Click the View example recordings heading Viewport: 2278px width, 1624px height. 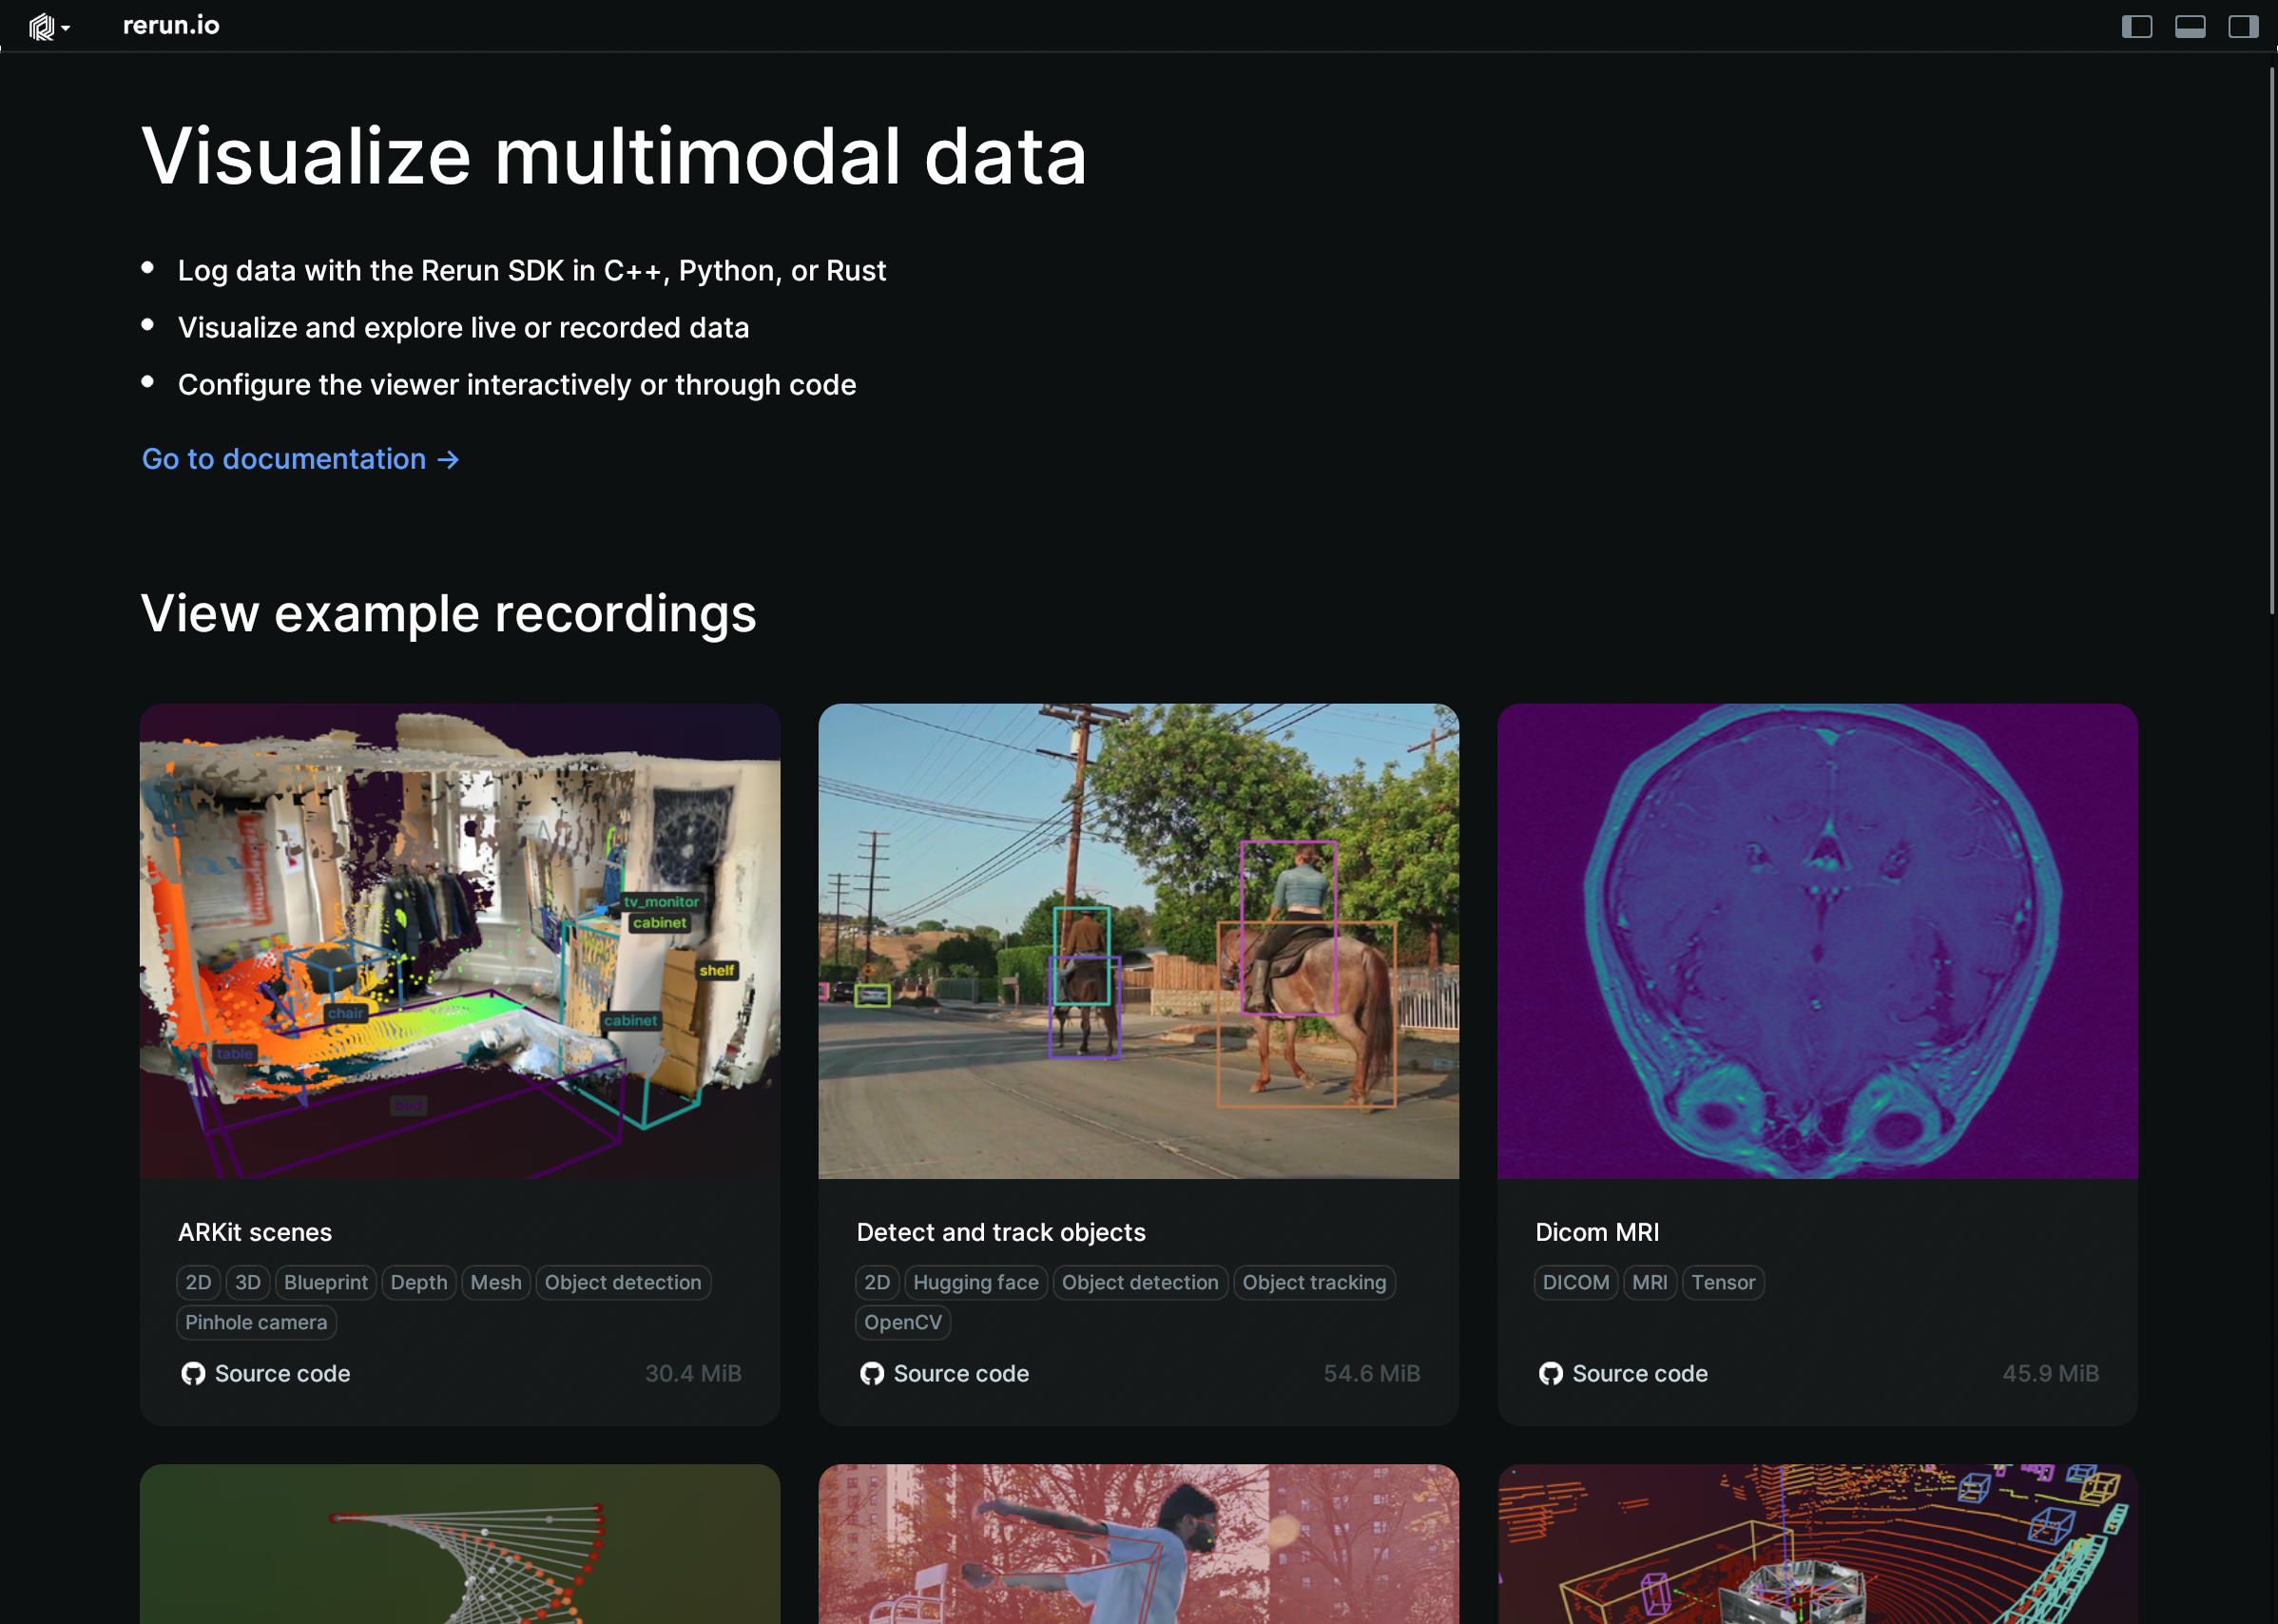448,613
